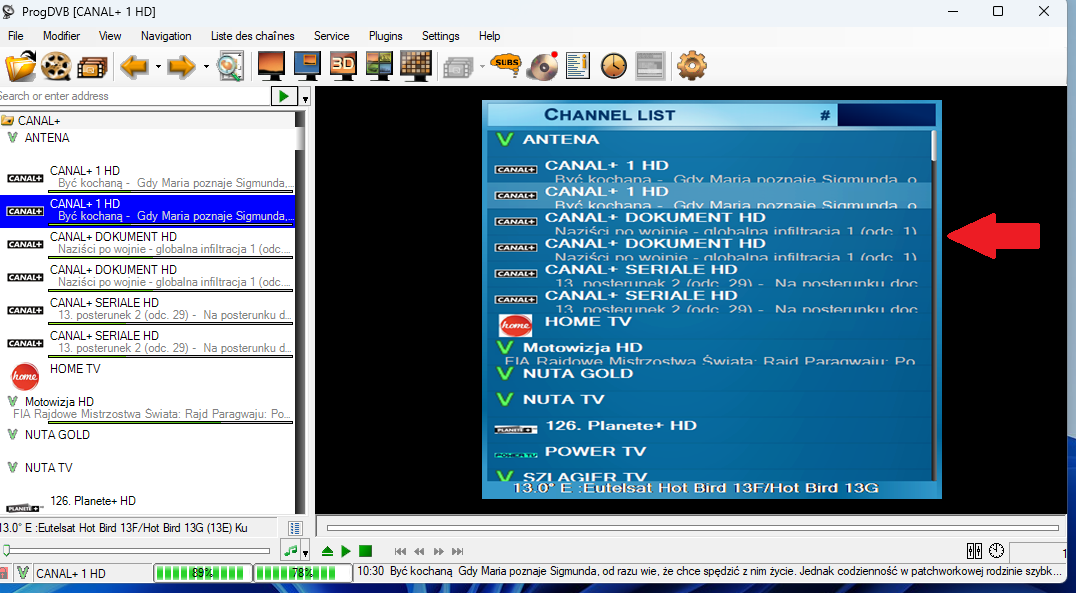
Task: Open the clock scheduler toolbar icon
Action: pos(613,67)
